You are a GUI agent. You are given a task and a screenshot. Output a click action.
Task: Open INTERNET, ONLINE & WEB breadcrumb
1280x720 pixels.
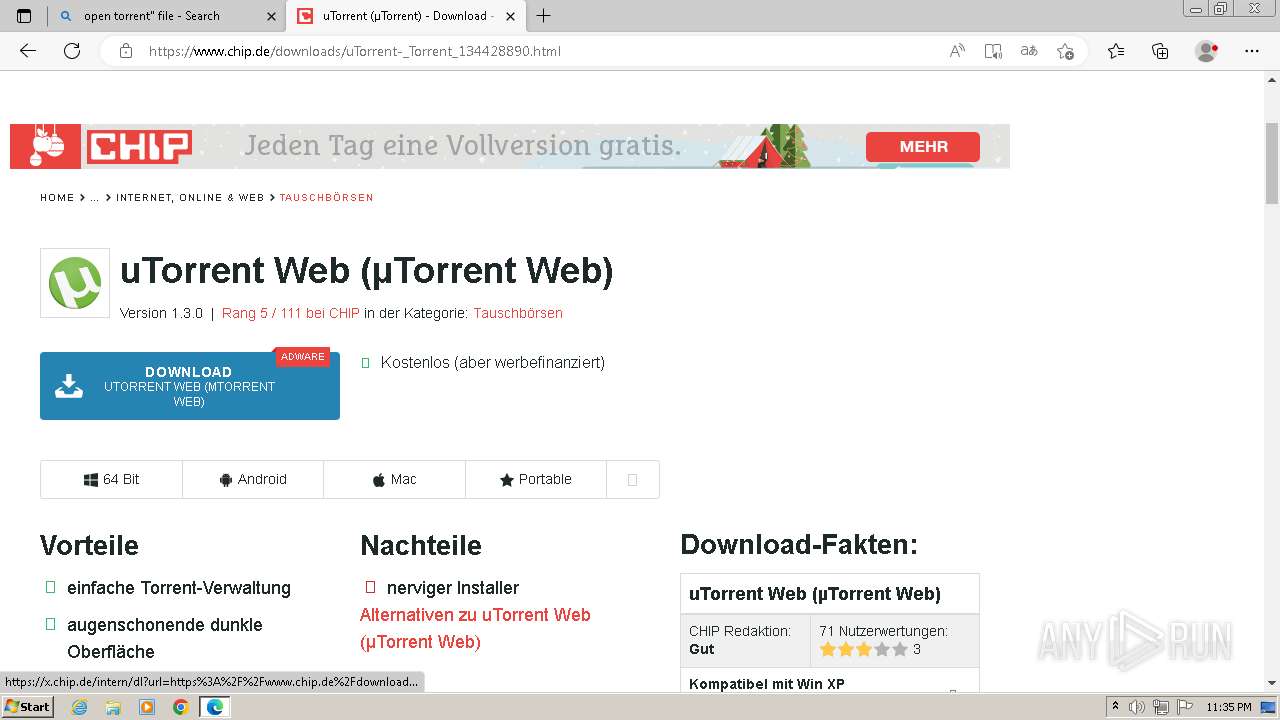[x=190, y=198]
